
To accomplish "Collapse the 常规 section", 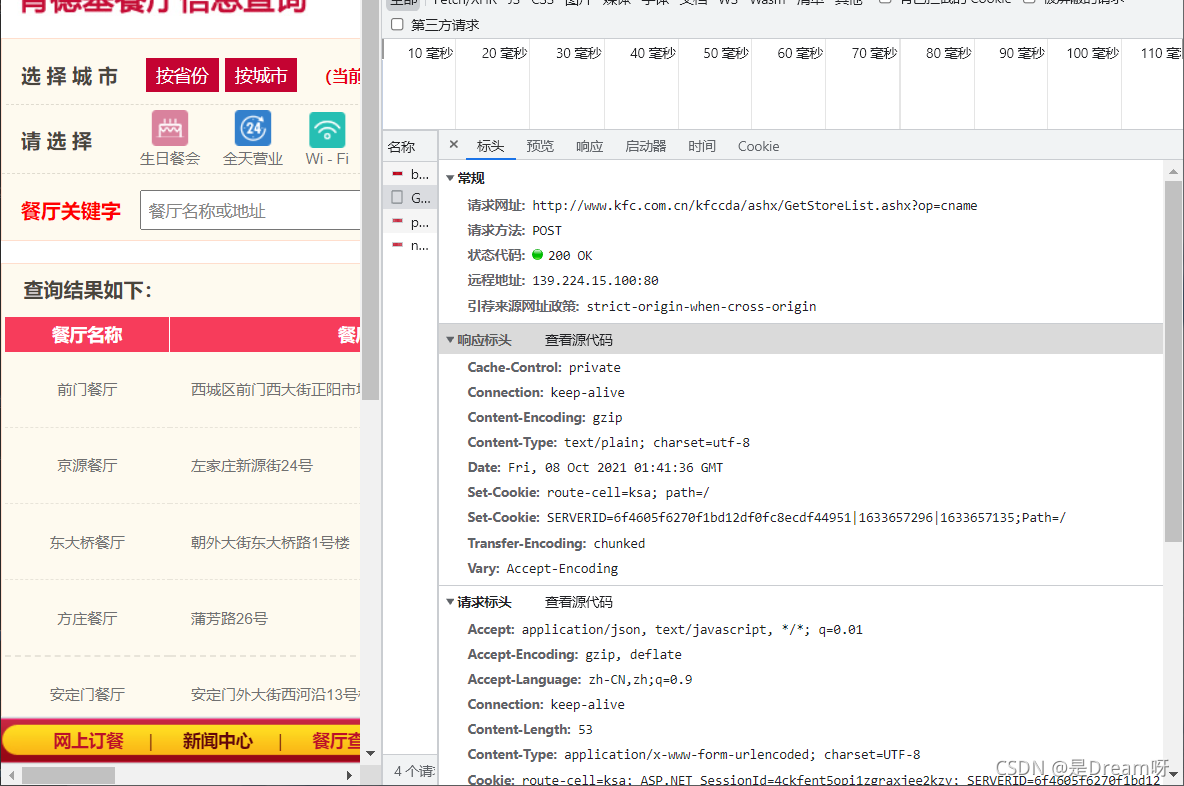I will point(450,178).
